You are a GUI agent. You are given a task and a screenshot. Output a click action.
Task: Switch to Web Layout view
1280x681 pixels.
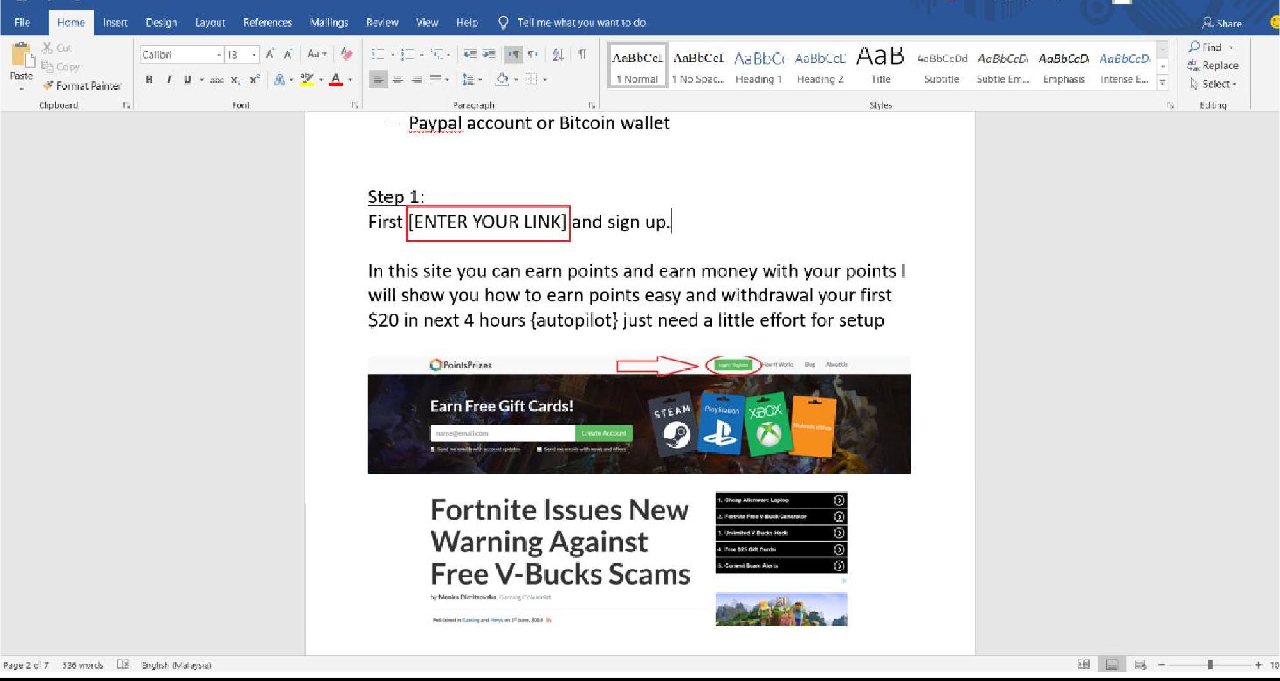[1139, 664]
